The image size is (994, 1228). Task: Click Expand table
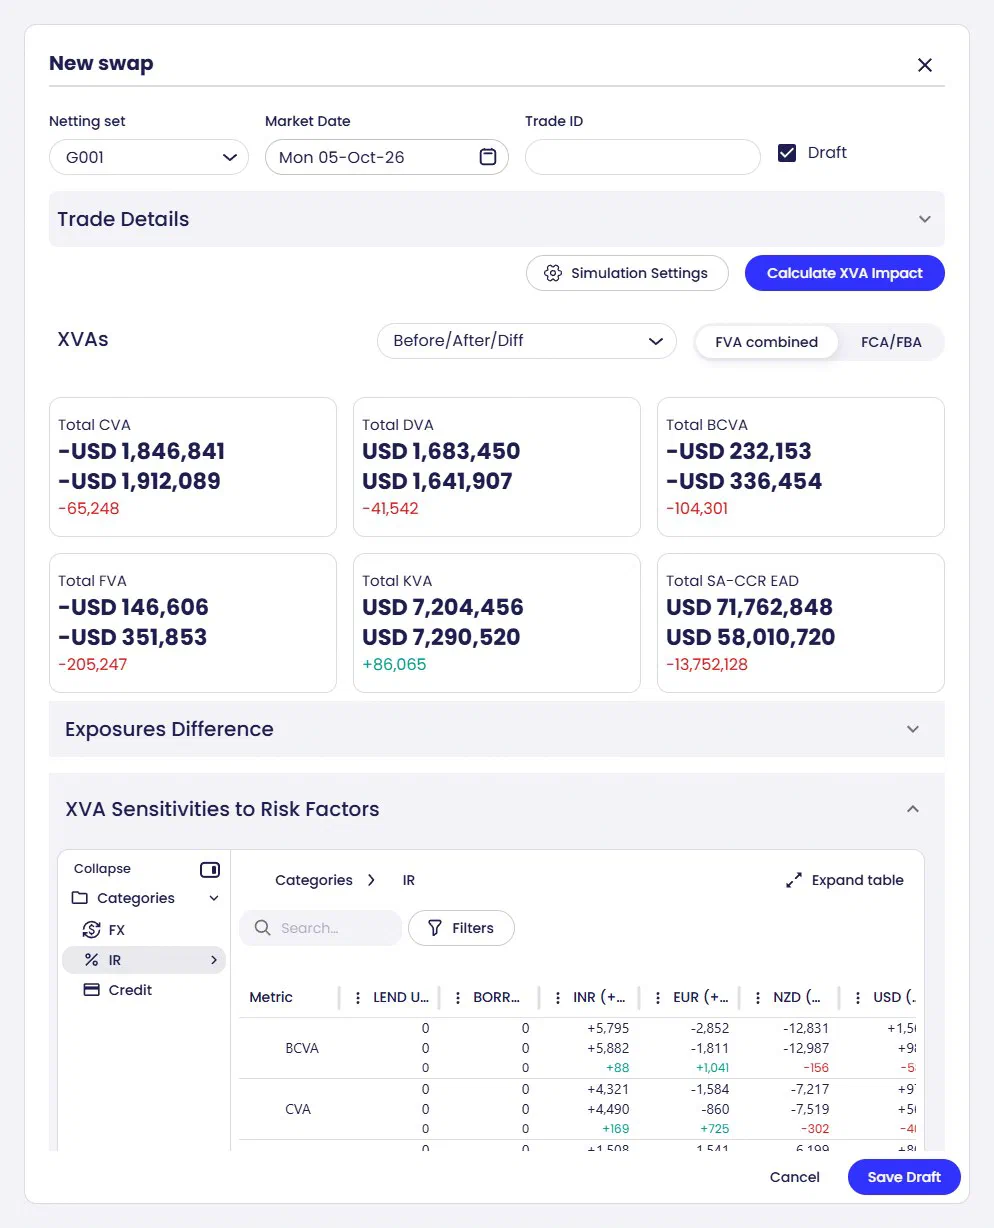tap(845, 880)
